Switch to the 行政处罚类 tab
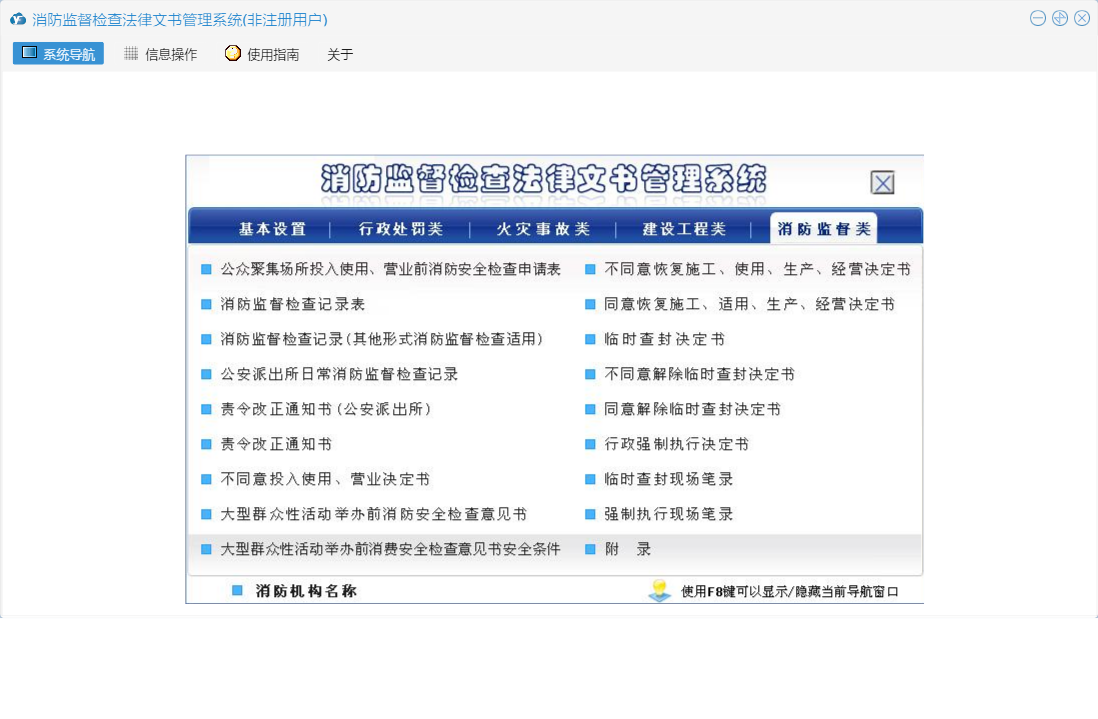Image resolution: width=1098 pixels, height=719 pixels. point(401,229)
